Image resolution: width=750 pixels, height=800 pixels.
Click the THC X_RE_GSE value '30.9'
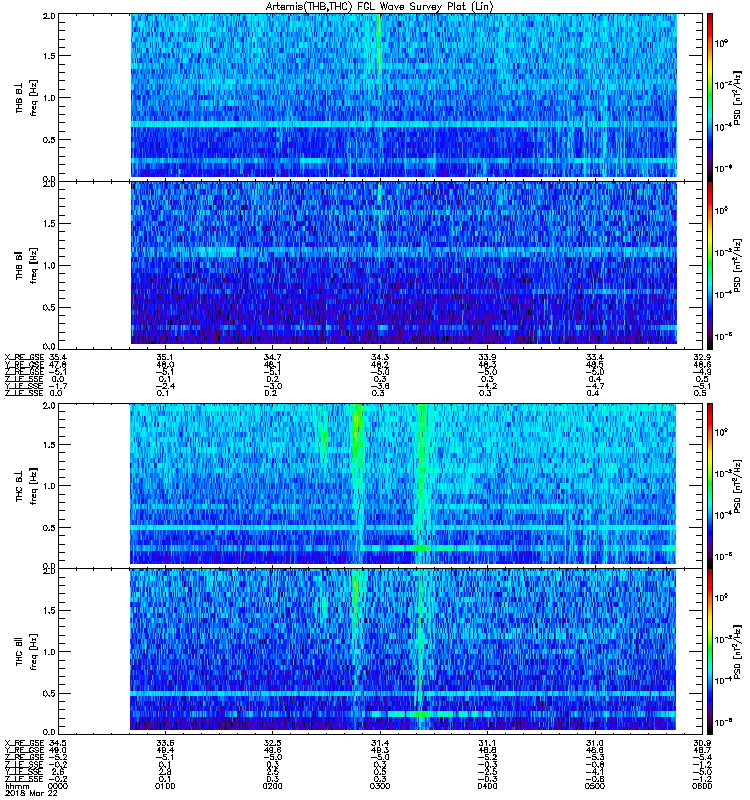point(702,743)
